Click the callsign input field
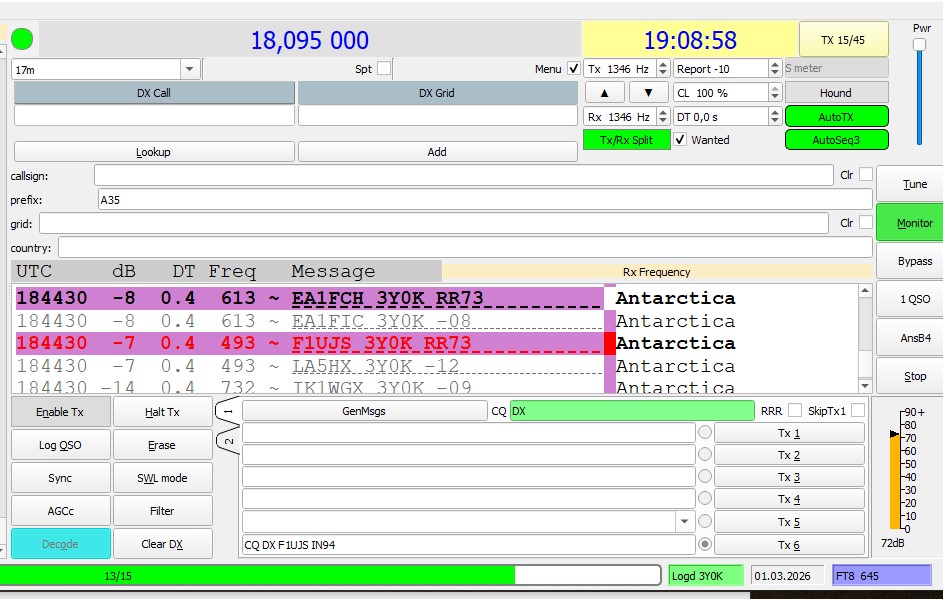 pos(464,175)
